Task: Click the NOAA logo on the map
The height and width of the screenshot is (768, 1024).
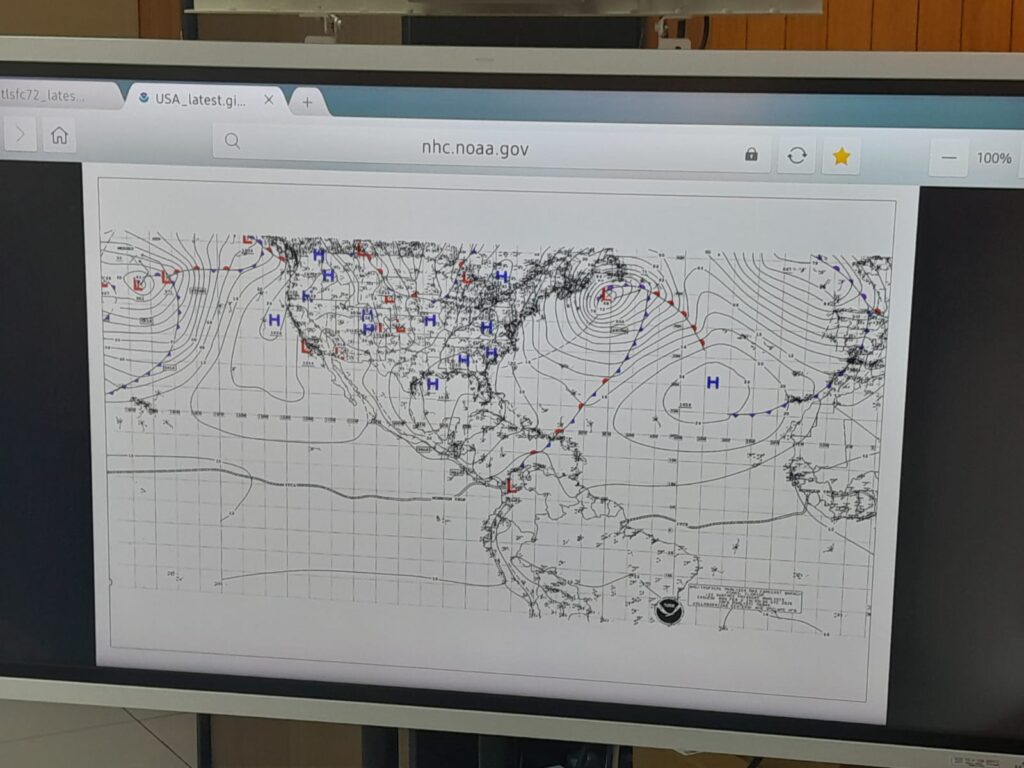Action: [668, 611]
